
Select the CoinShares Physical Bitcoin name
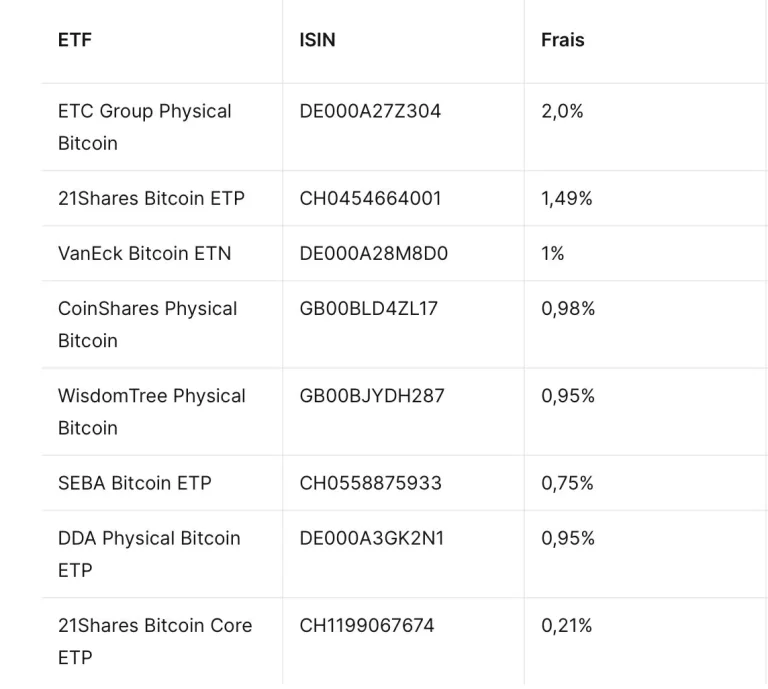(x=147, y=324)
